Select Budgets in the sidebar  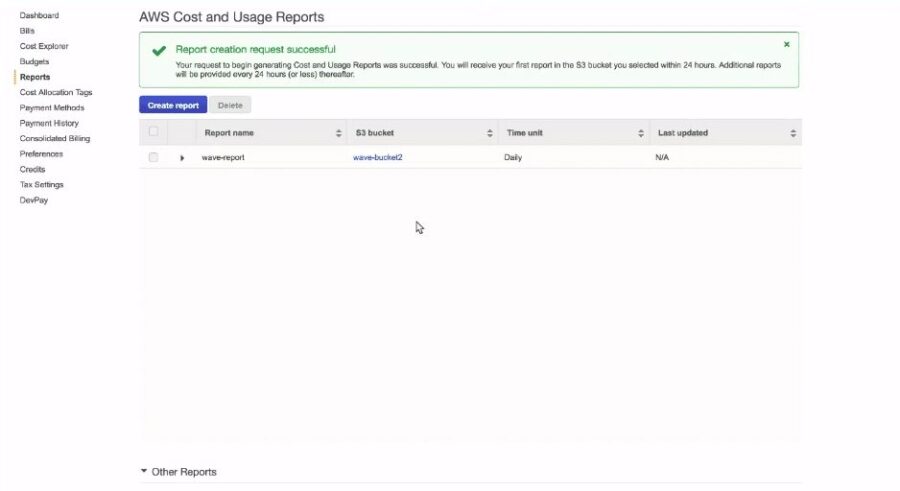(x=34, y=61)
